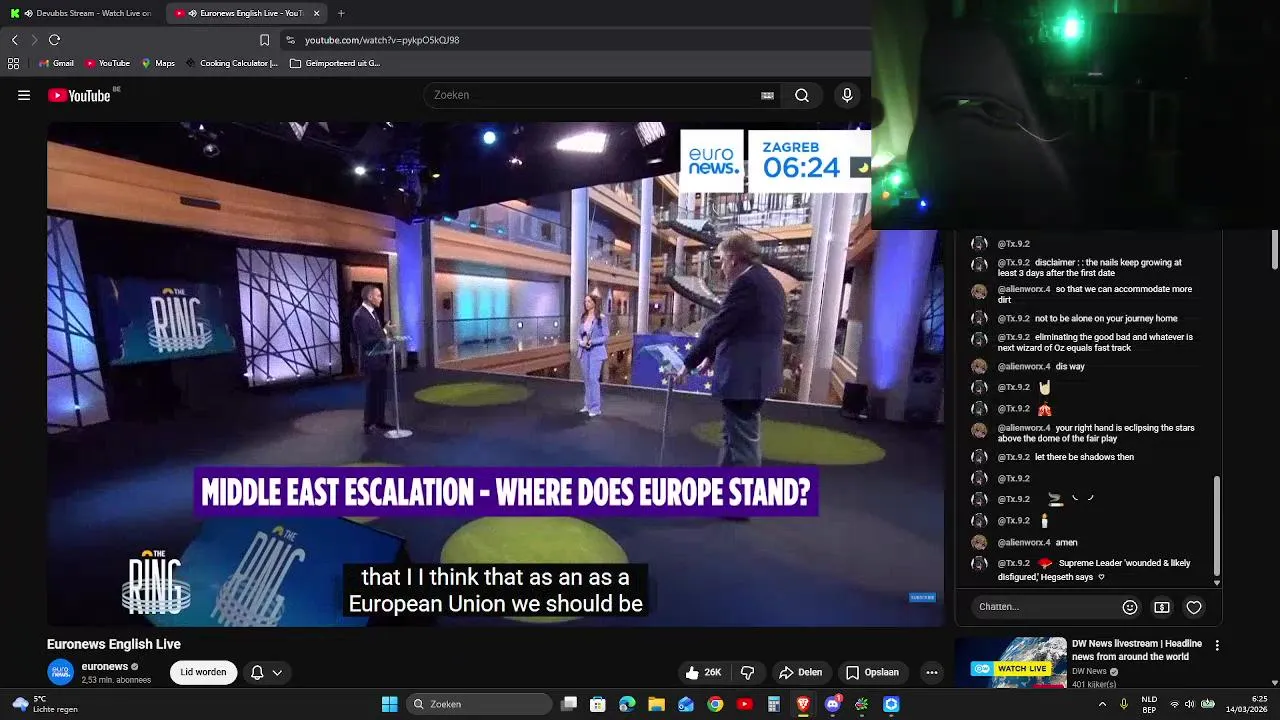
Task: Send a heart reaction in chat
Action: click(x=1194, y=607)
